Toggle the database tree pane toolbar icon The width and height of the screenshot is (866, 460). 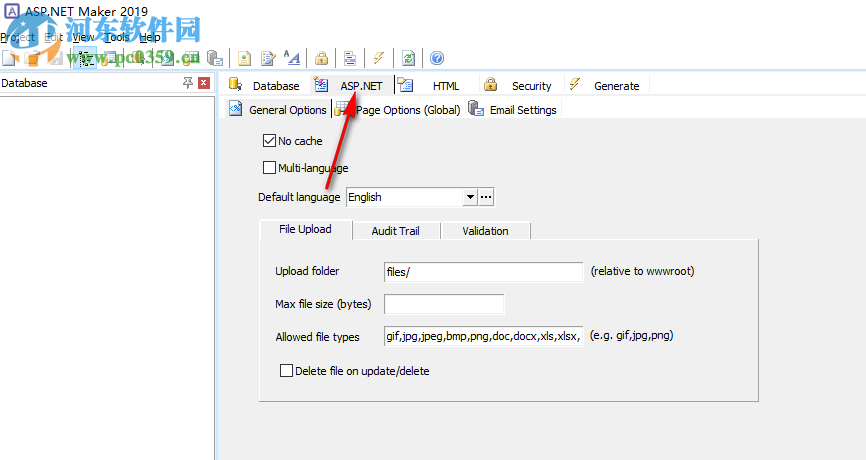(85, 58)
